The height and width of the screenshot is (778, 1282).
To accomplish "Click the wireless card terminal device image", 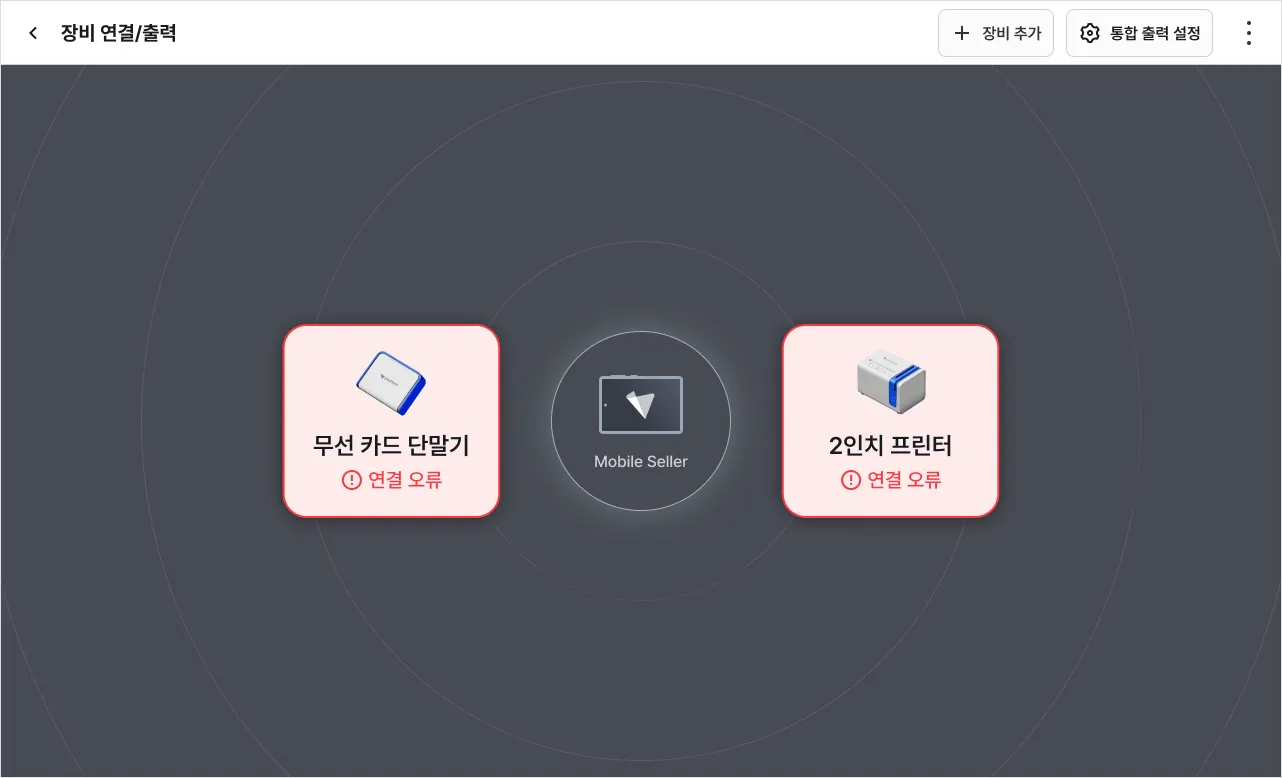I will click(391, 383).
